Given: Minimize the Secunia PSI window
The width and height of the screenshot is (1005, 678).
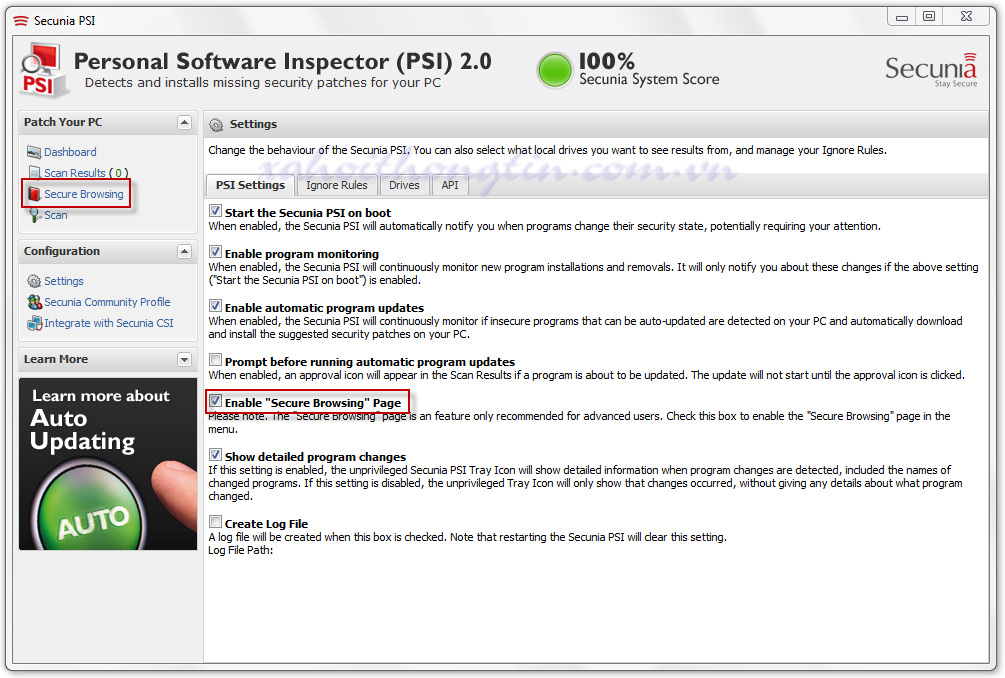Looking at the screenshot, I should [902, 17].
